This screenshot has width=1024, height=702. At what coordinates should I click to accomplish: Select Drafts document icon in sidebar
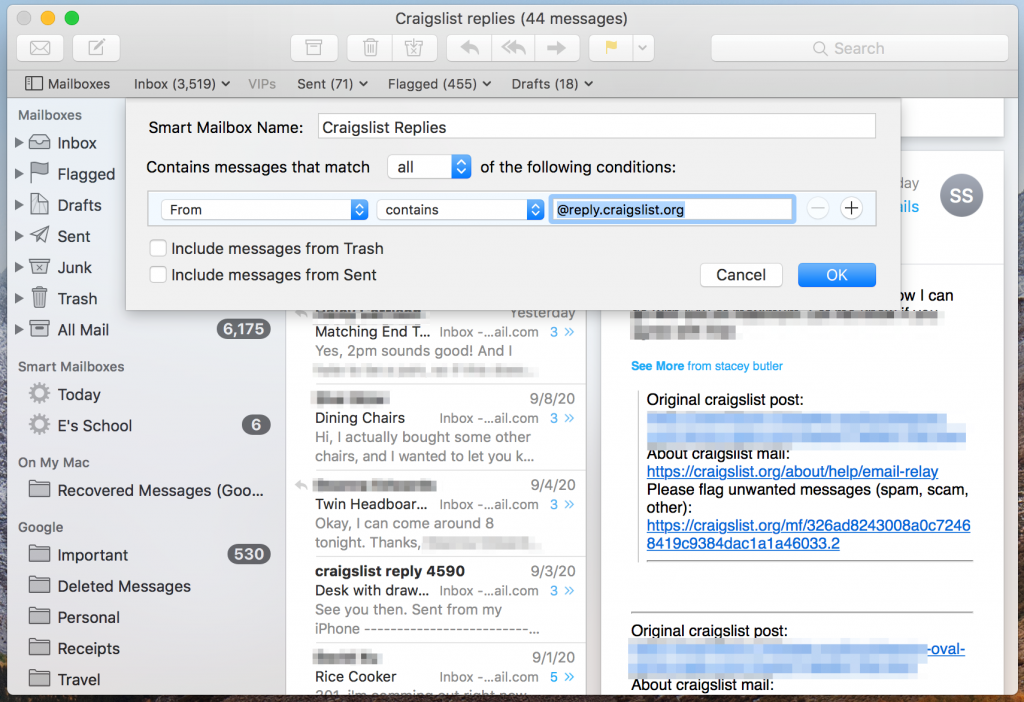pyautogui.click(x=39, y=204)
